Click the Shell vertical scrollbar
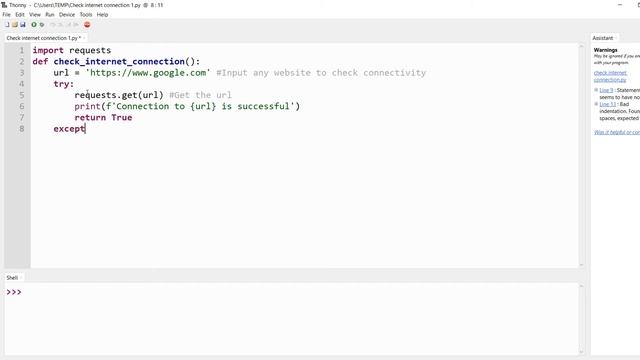 (x=581, y=319)
